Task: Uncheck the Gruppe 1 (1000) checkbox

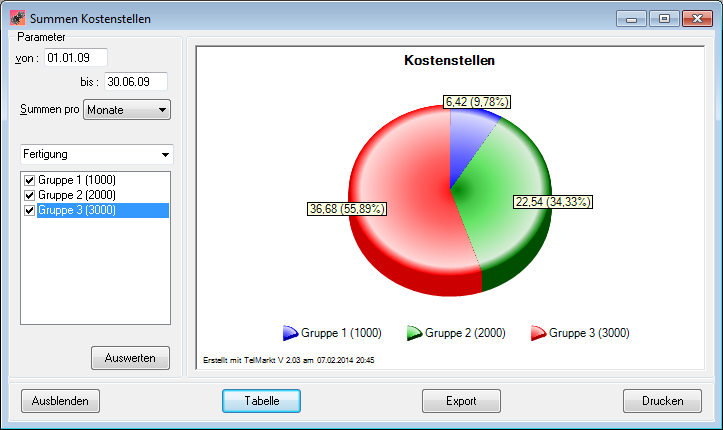Action: click(x=29, y=180)
